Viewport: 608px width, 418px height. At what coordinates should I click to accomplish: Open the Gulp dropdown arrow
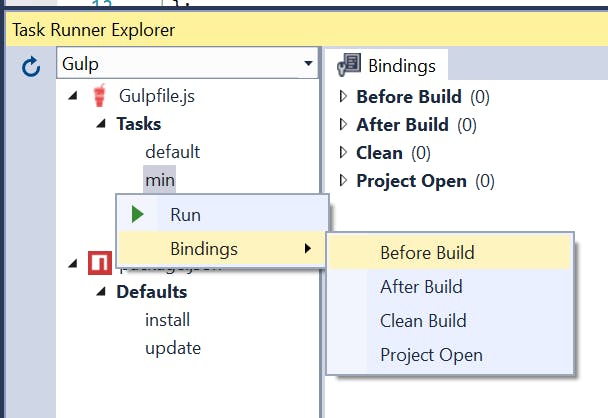[x=308, y=63]
